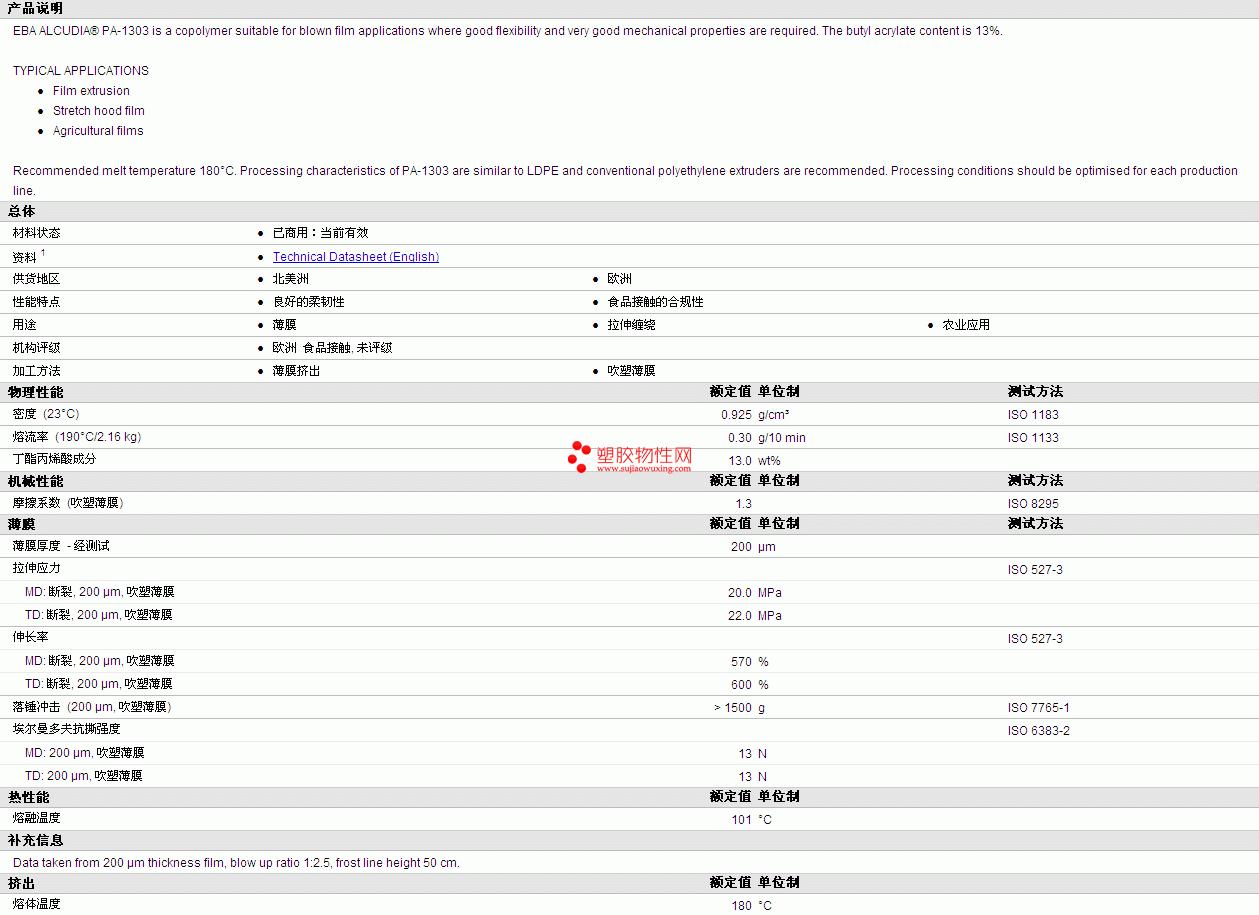
Task: Click the '> 1500' dart impact value
Action: pyautogui.click(x=733, y=708)
